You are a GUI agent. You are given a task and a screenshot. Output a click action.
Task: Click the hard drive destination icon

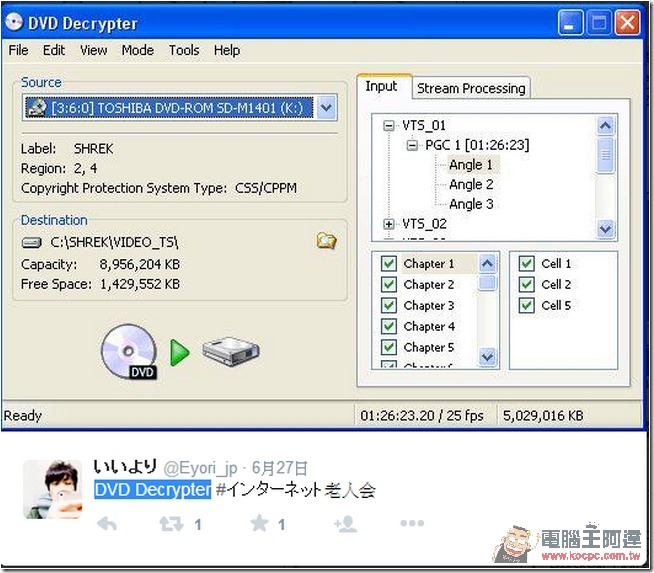(x=231, y=351)
